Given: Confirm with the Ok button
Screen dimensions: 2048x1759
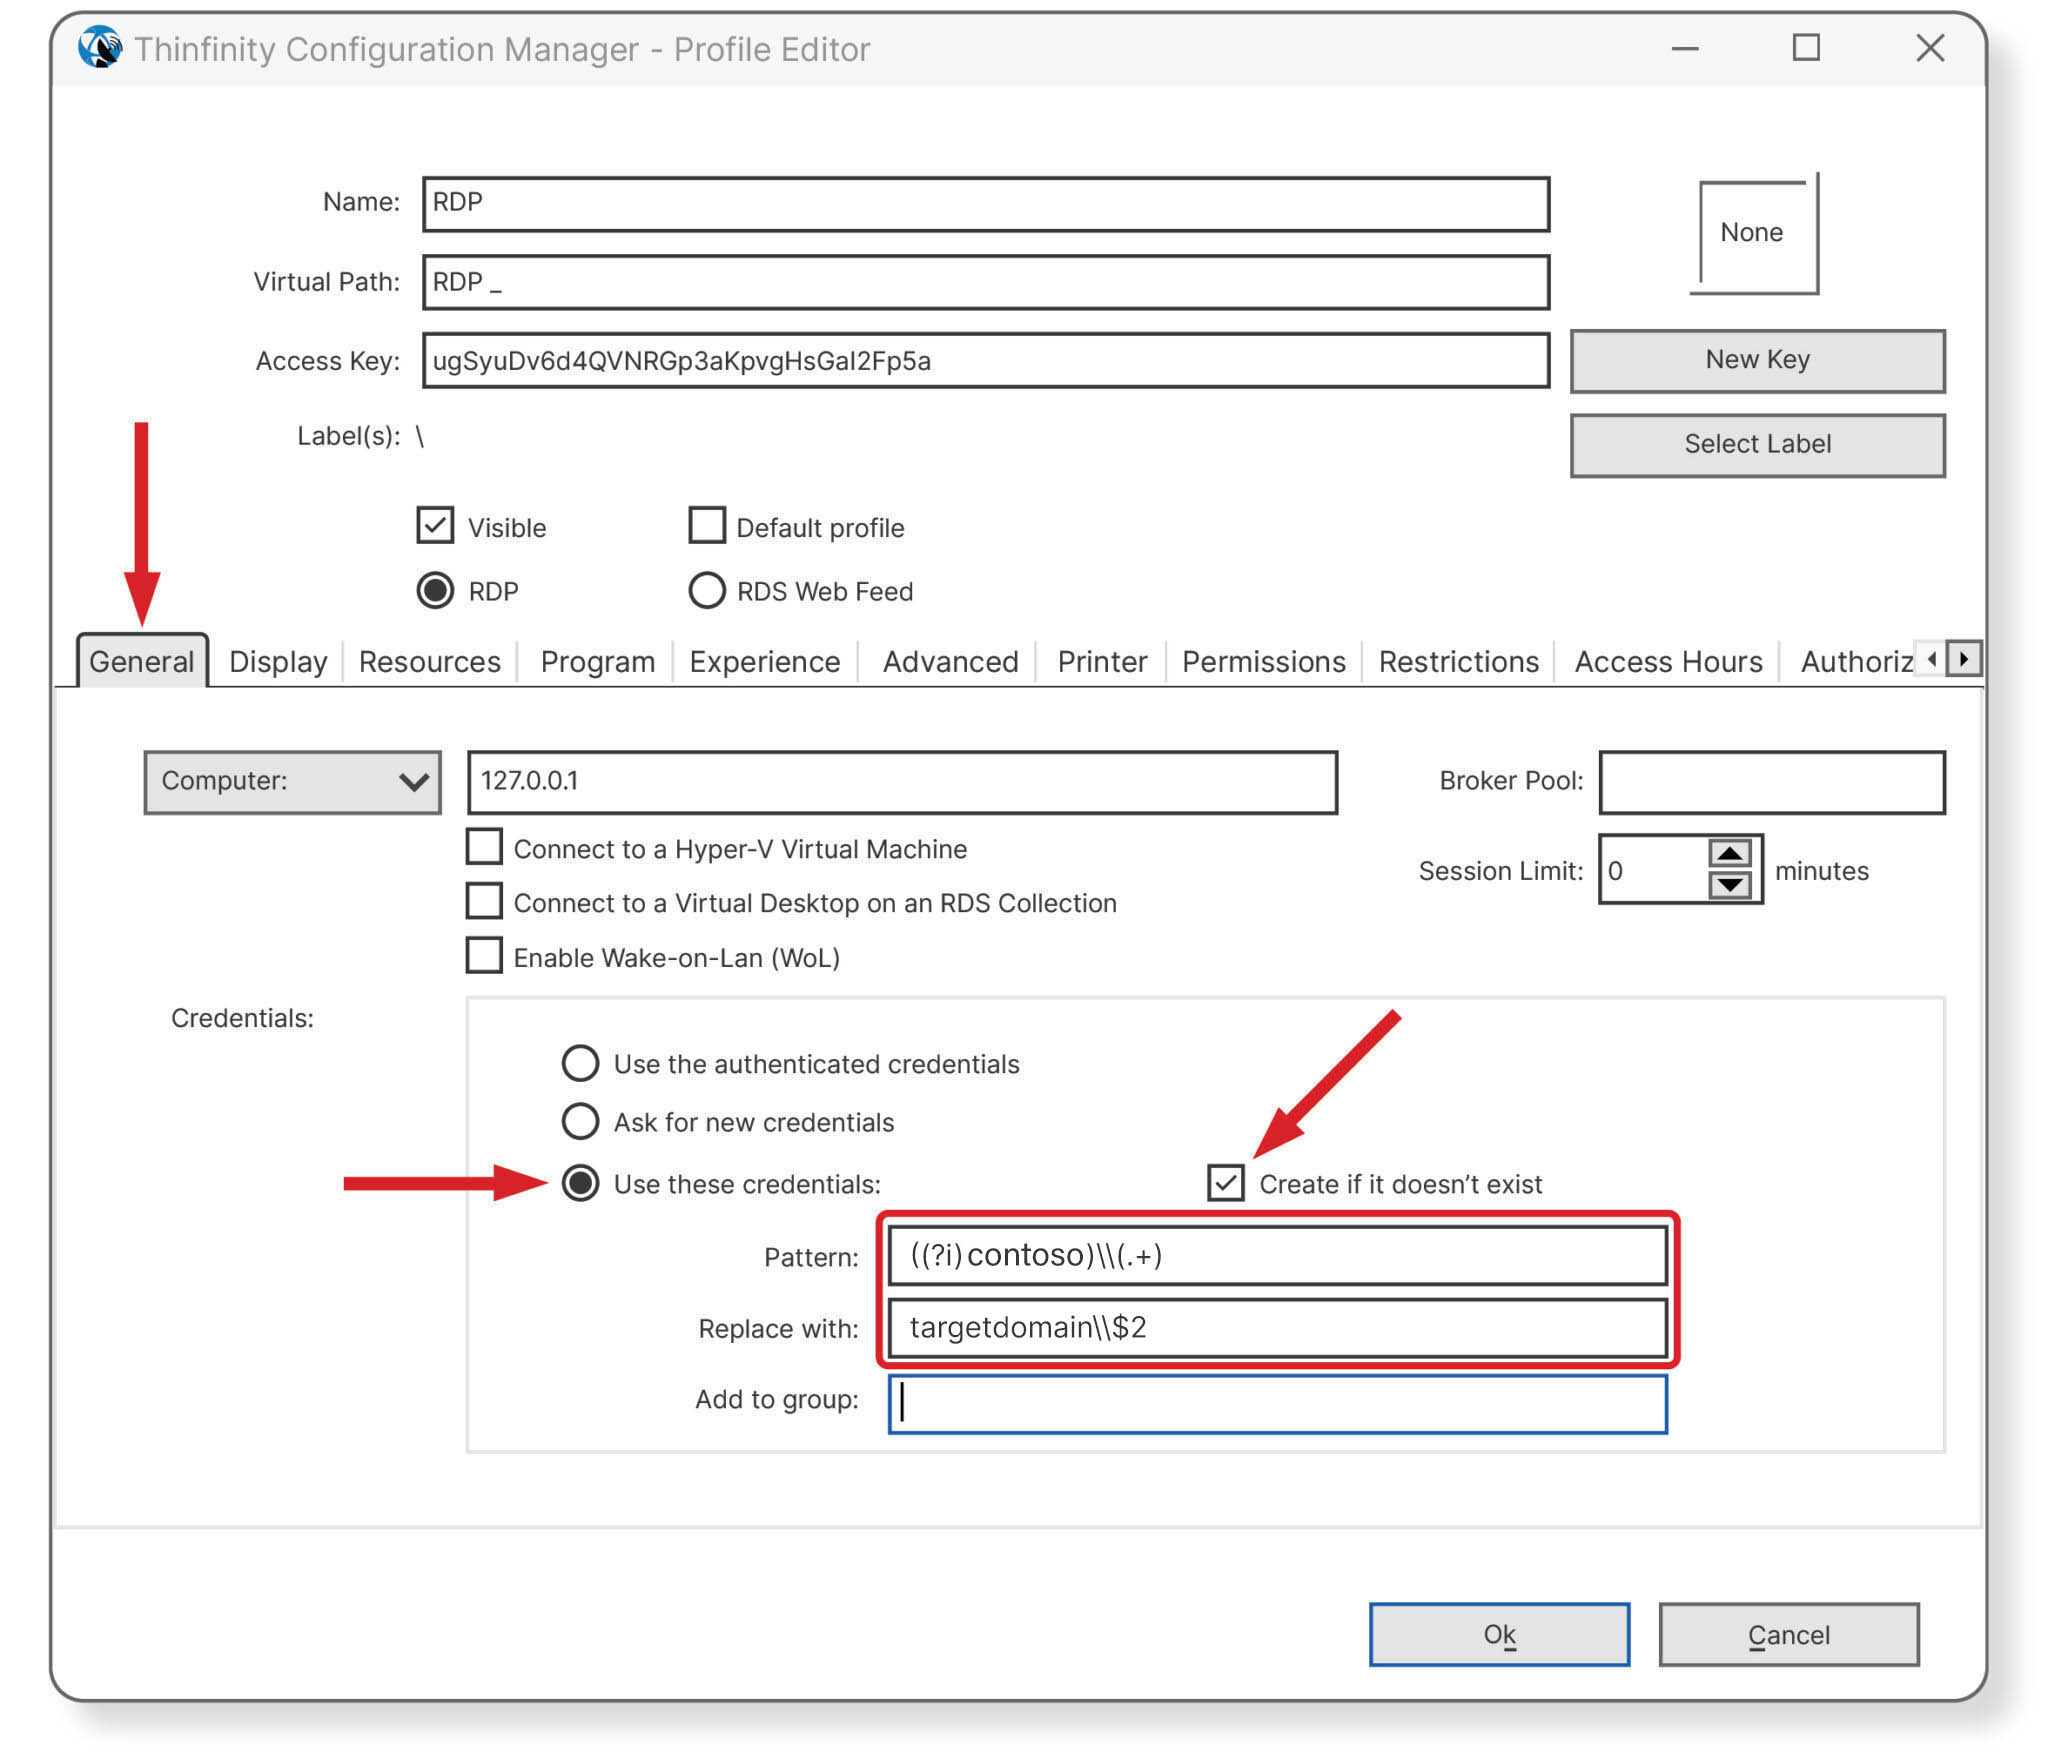Looking at the screenshot, I should (1499, 1634).
